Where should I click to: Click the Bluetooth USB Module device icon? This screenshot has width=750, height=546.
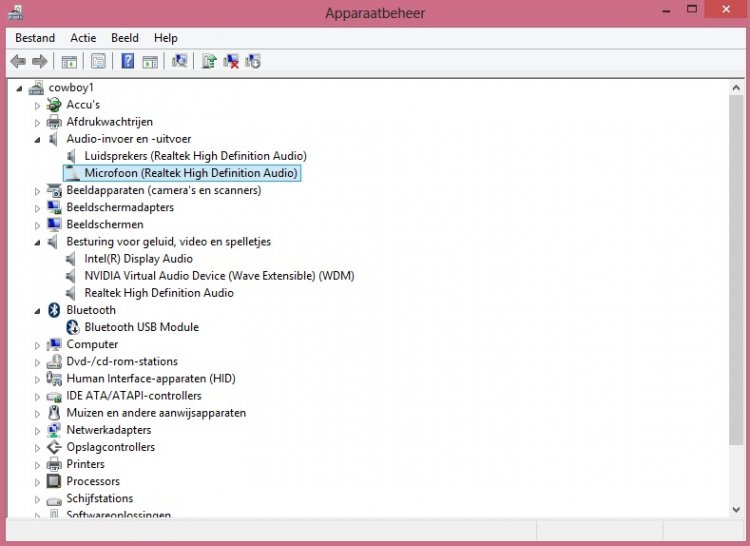click(x=73, y=327)
